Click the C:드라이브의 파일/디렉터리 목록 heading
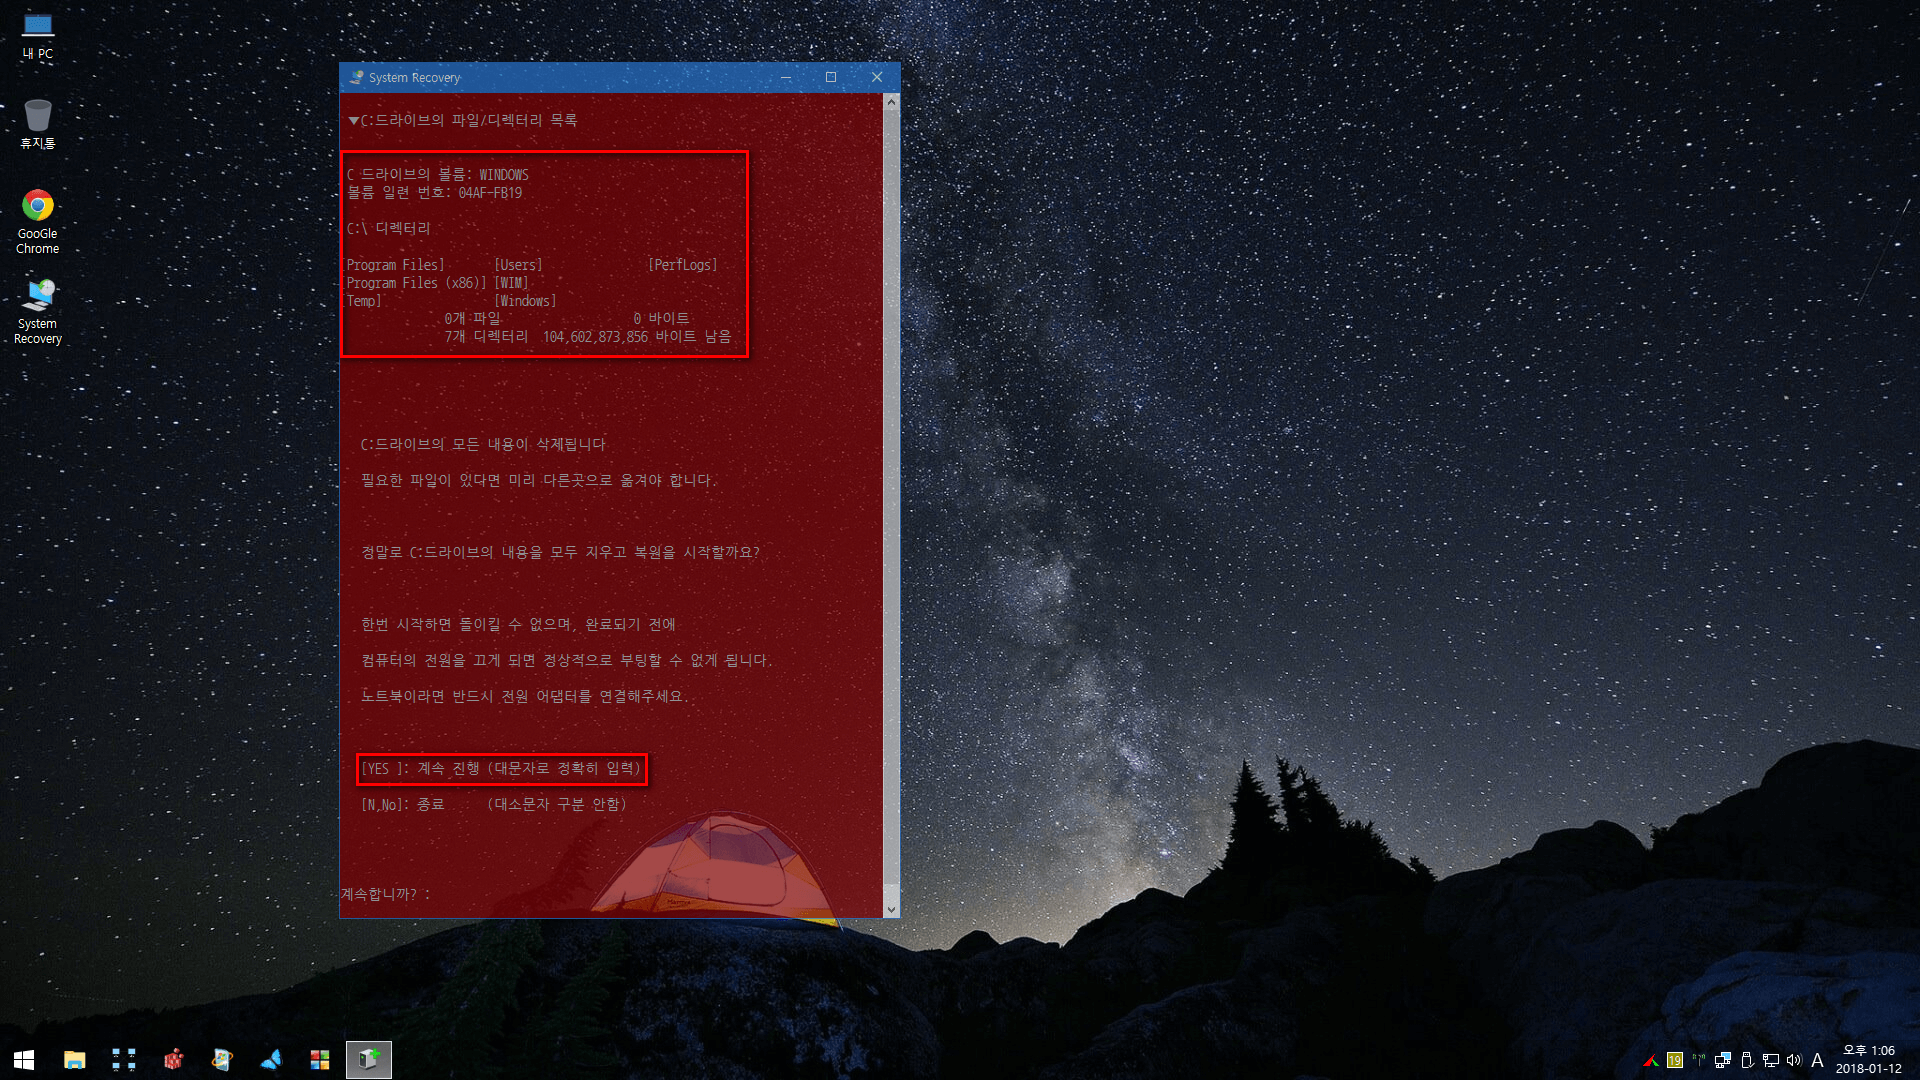 [x=463, y=120]
